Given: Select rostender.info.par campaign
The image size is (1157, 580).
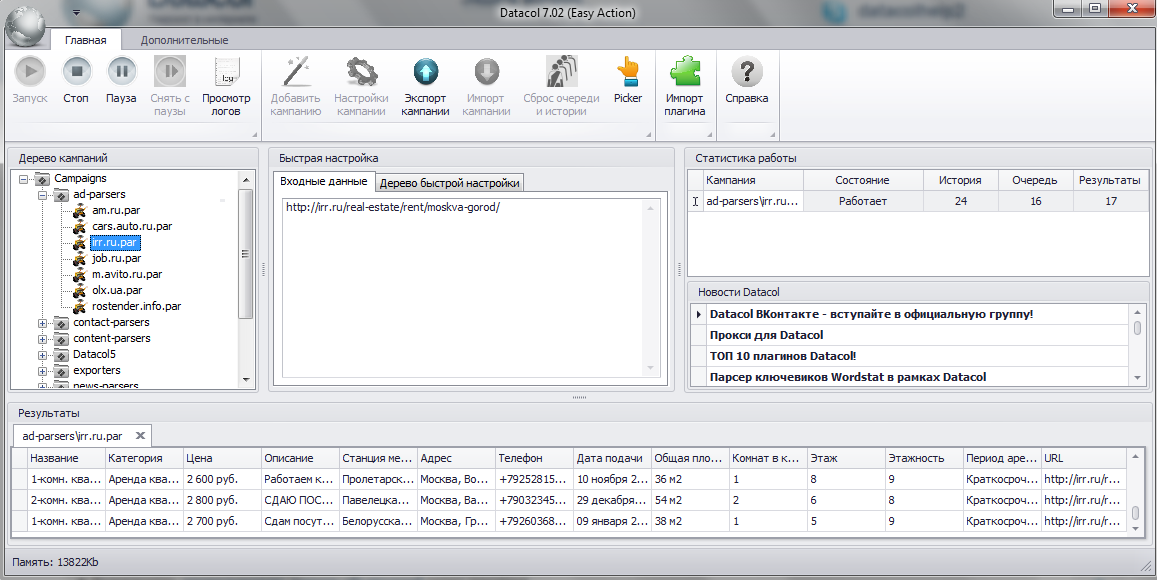Looking at the screenshot, I should point(137,306).
